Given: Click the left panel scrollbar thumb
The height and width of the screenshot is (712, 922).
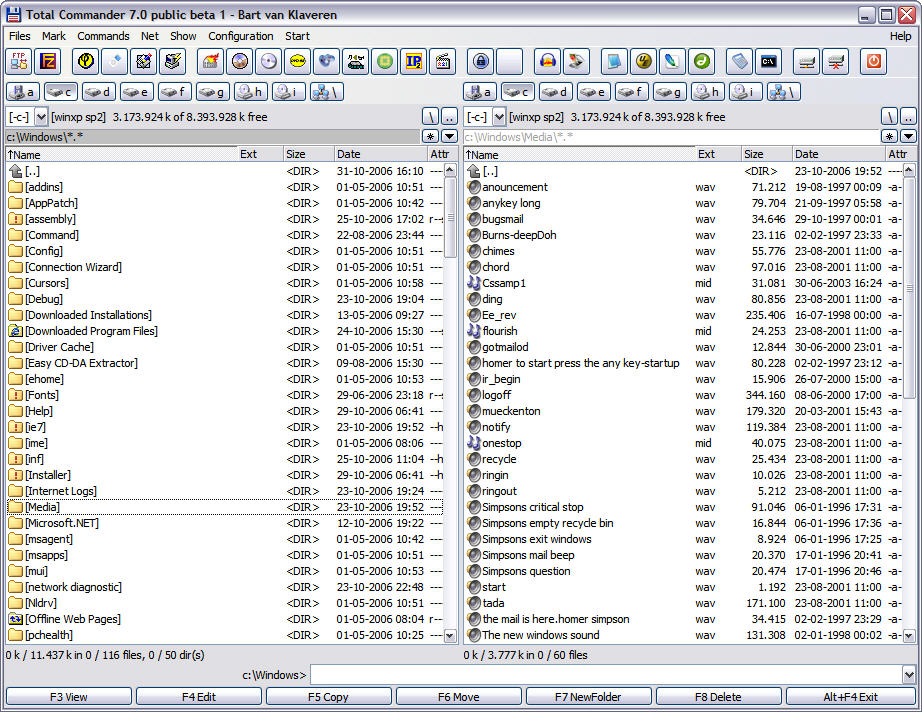Looking at the screenshot, I should pos(450,218).
